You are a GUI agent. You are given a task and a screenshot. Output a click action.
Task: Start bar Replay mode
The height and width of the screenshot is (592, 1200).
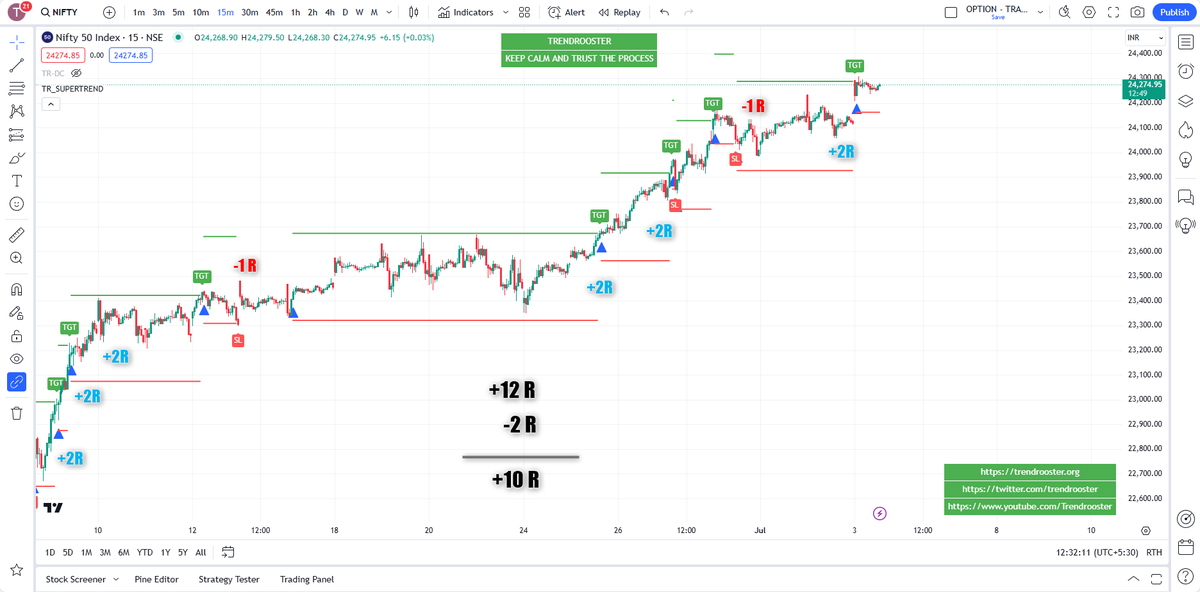[619, 12]
